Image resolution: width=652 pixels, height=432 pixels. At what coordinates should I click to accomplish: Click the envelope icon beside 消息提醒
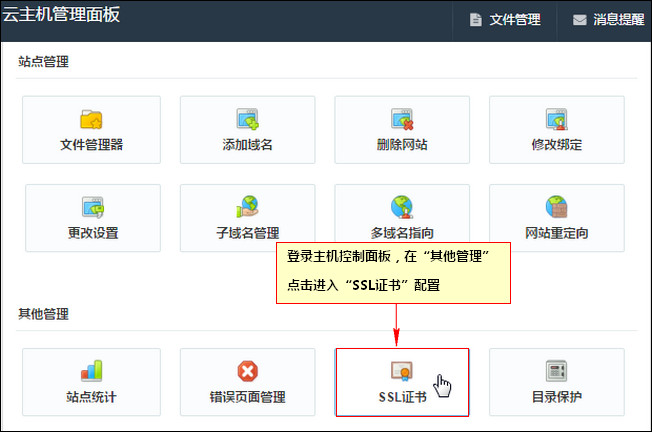(x=580, y=20)
